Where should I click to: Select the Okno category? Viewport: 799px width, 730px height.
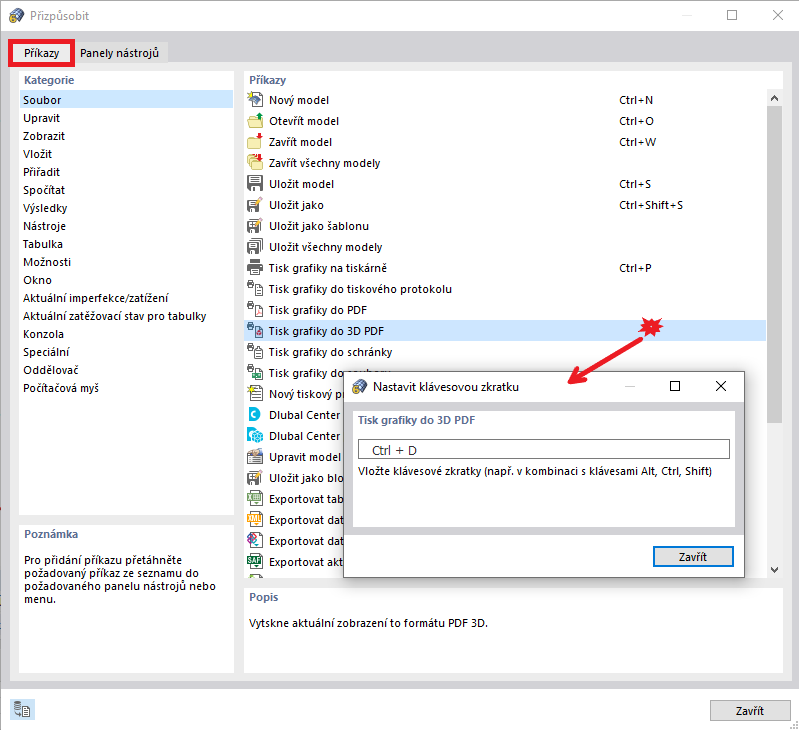pos(126,280)
